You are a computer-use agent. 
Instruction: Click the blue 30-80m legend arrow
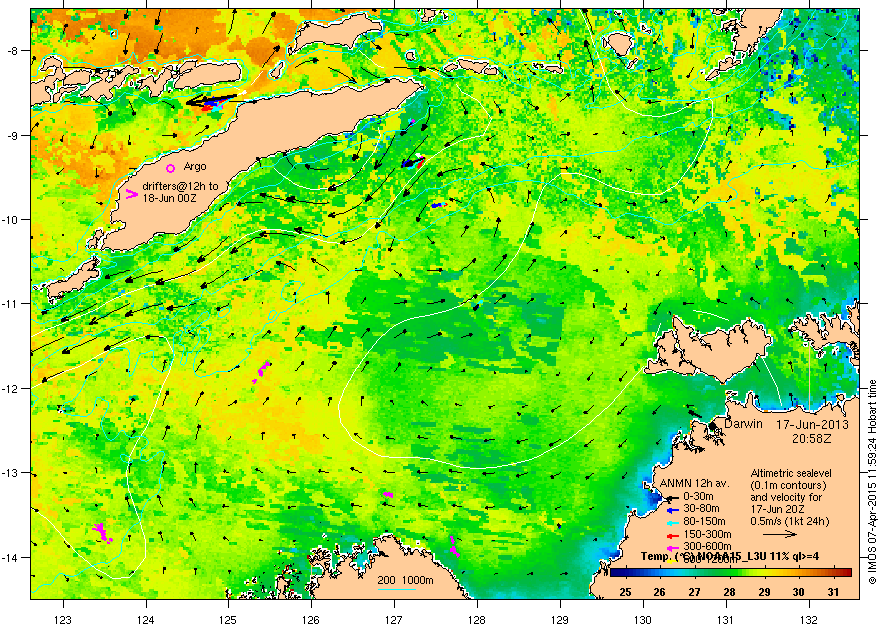(x=672, y=510)
